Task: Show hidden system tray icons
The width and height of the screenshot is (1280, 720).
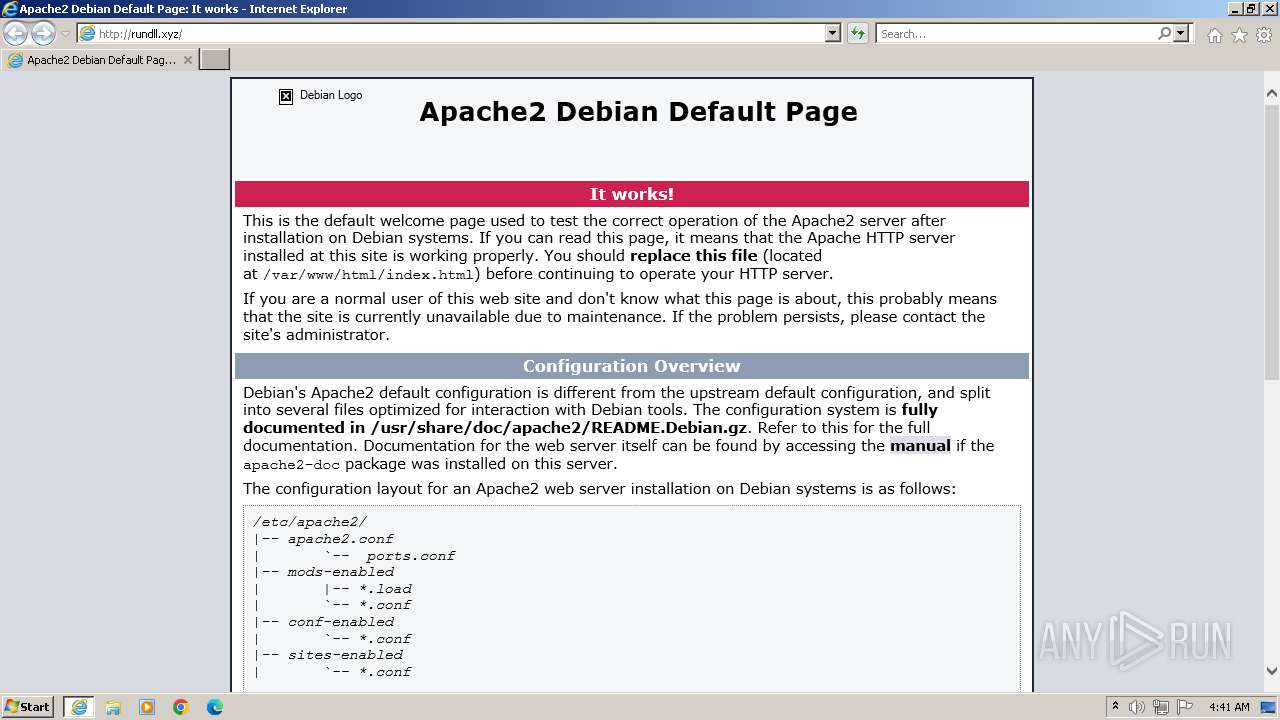Action: coord(1116,707)
